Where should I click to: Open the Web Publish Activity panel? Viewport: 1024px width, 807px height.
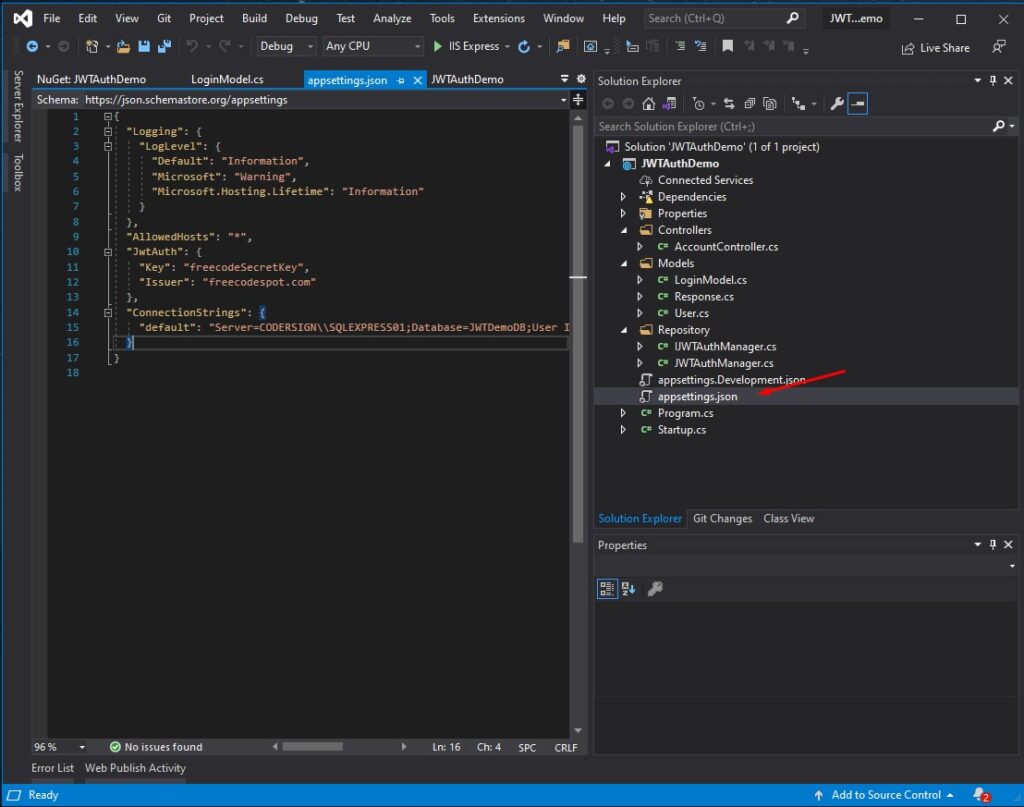(135, 768)
